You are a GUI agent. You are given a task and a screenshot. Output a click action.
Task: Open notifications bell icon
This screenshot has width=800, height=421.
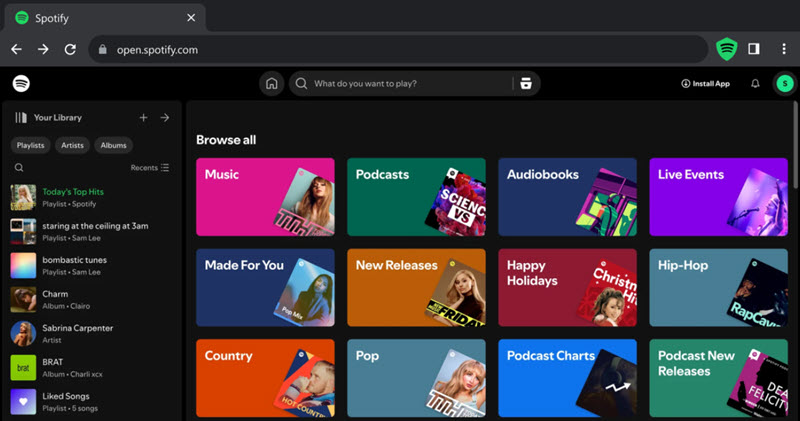pos(755,84)
